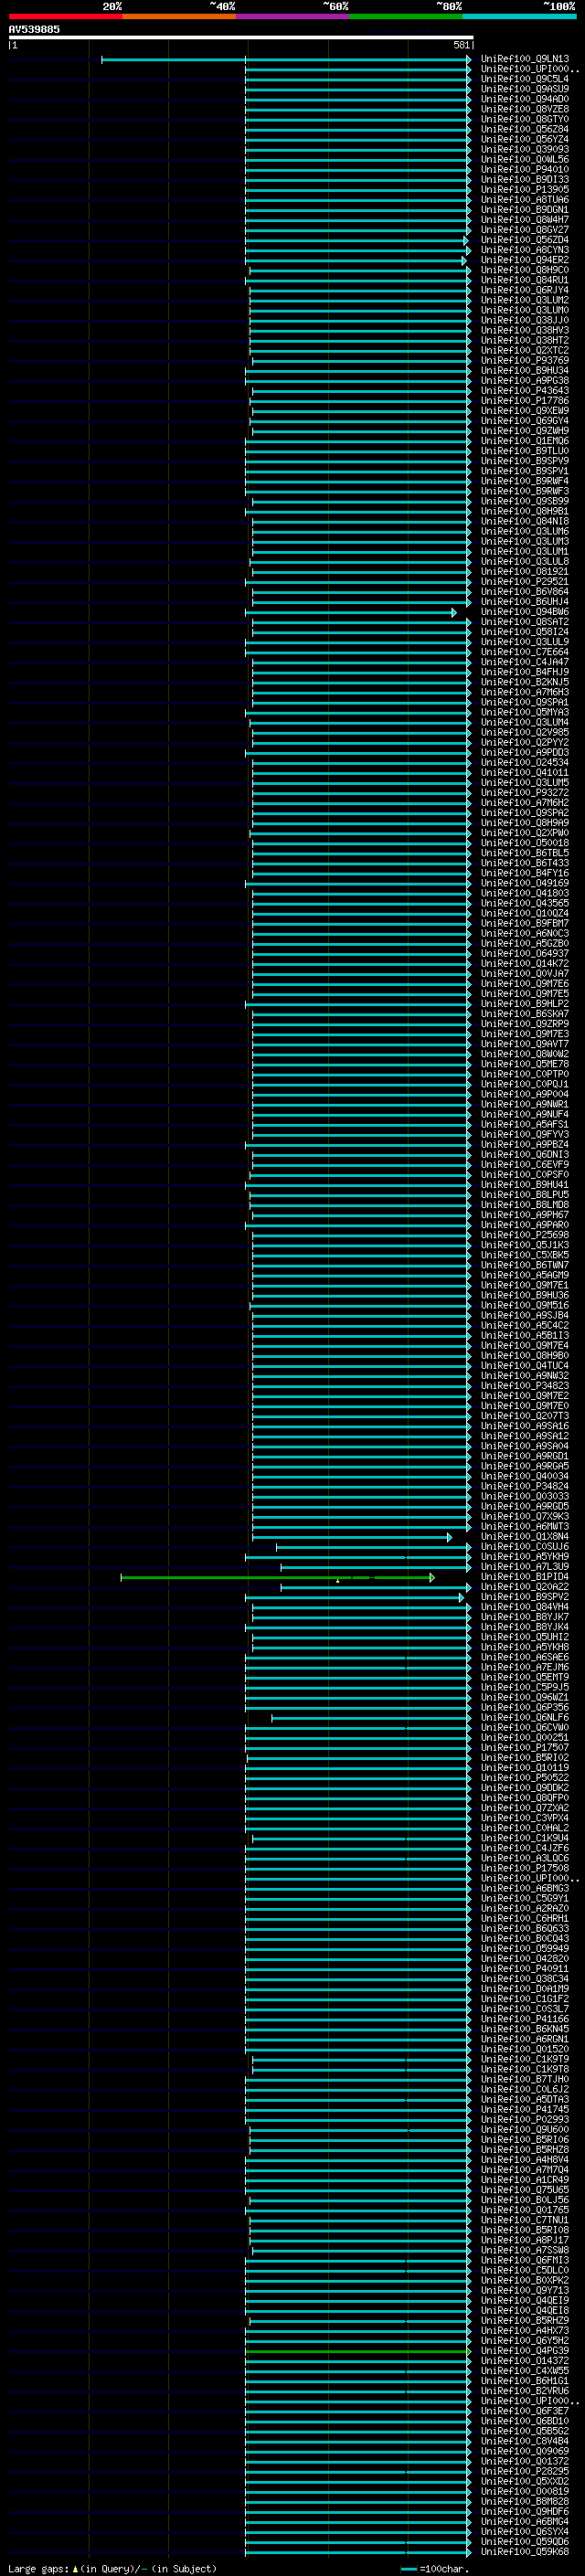Select hit label UniRef100_P43643
This screenshot has width=585, height=2576.
(524, 391)
